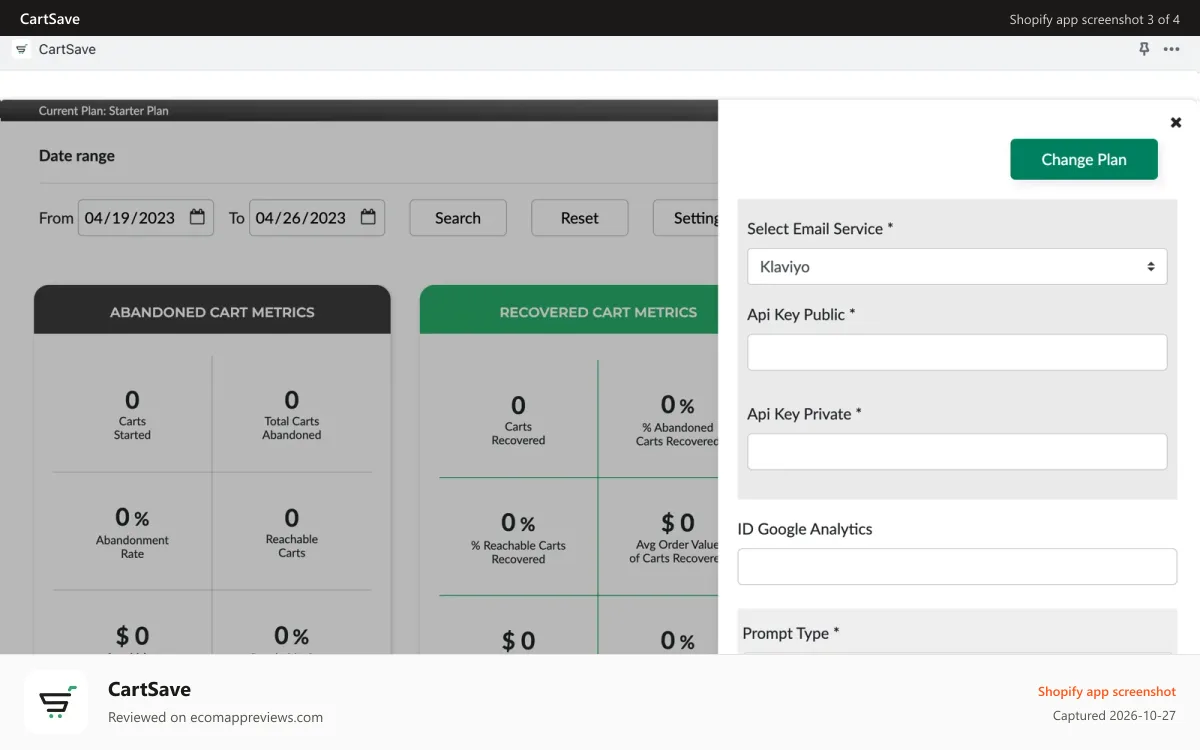
Task: Click the Prompt Type label
Action: pos(791,633)
